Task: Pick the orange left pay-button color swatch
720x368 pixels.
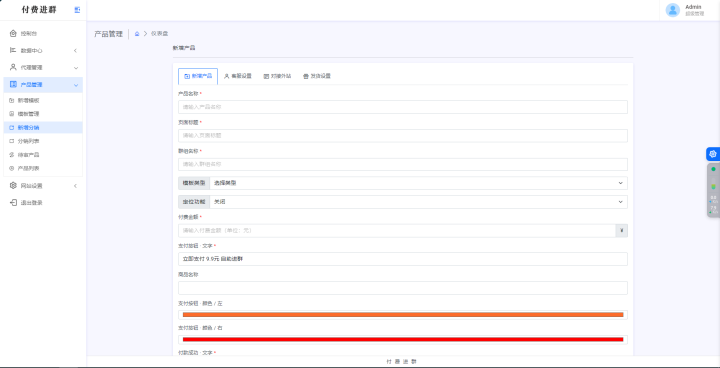Action: (x=403, y=315)
